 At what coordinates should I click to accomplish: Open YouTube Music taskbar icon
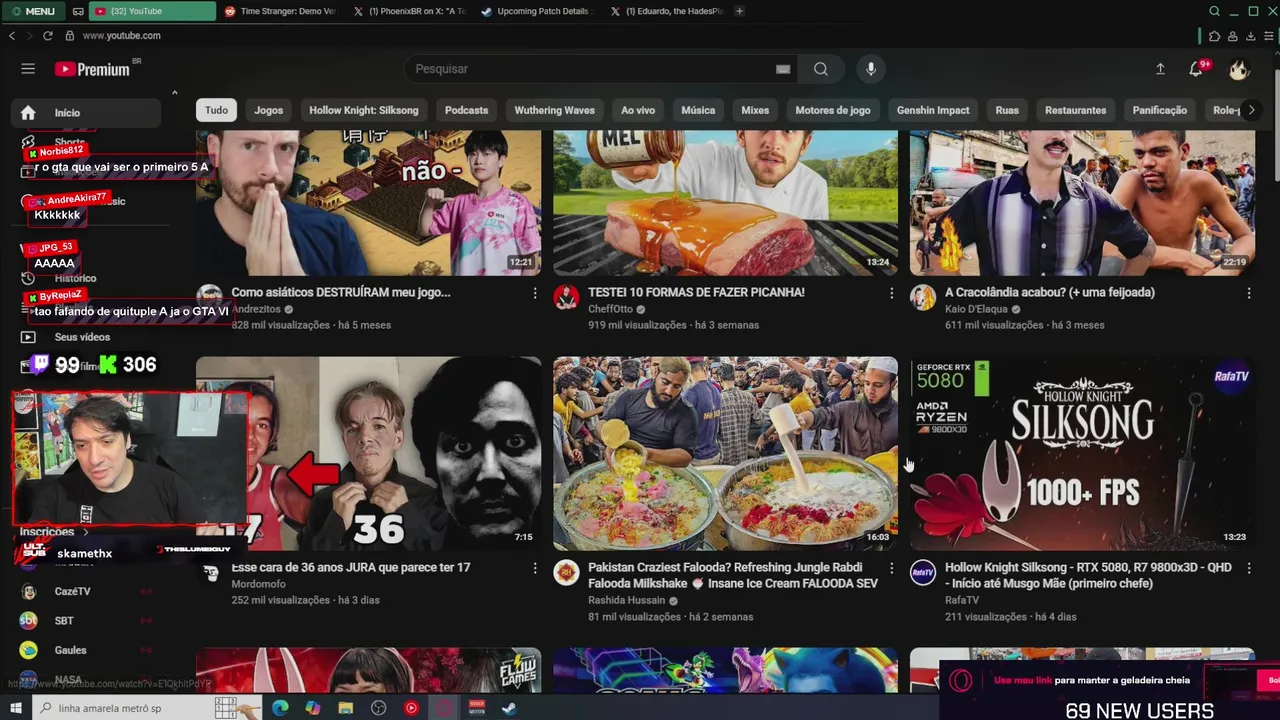[x=411, y=708]
